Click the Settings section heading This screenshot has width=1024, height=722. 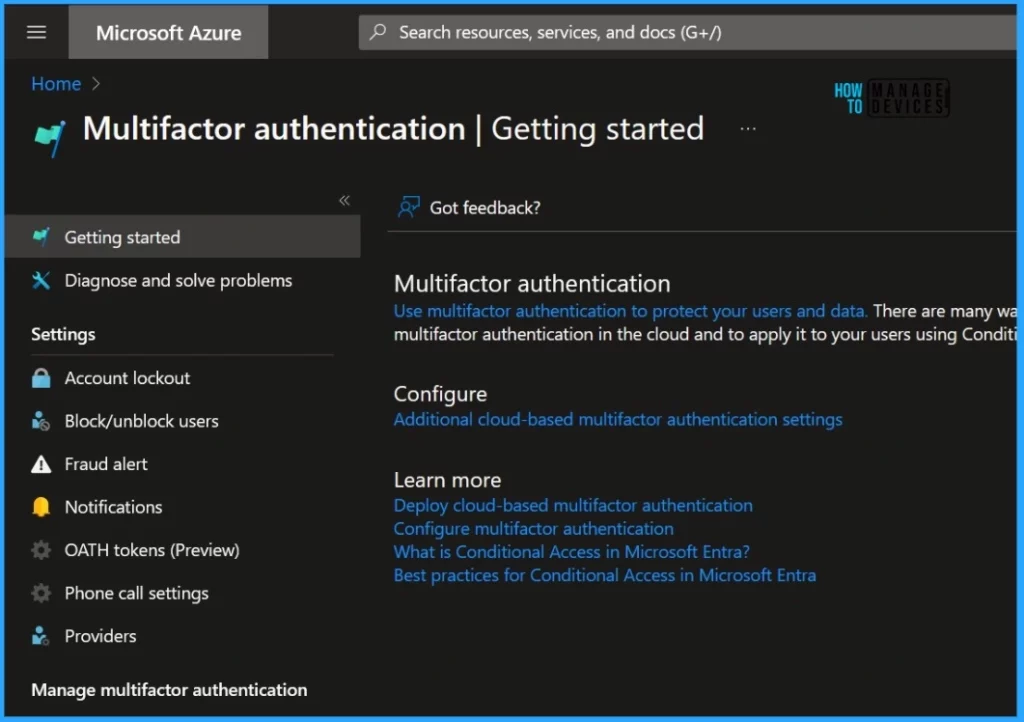pyautogui.click(x=63, y=334)
